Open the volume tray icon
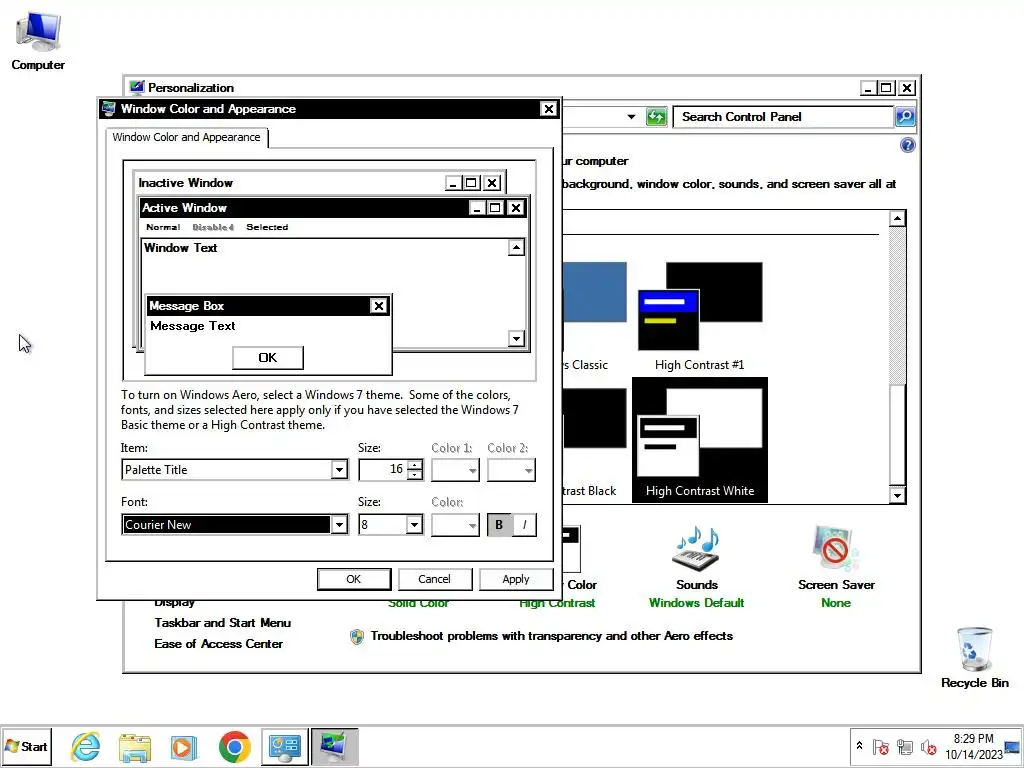This screenshot has width=1024, height=768. [x=928, y=746]
